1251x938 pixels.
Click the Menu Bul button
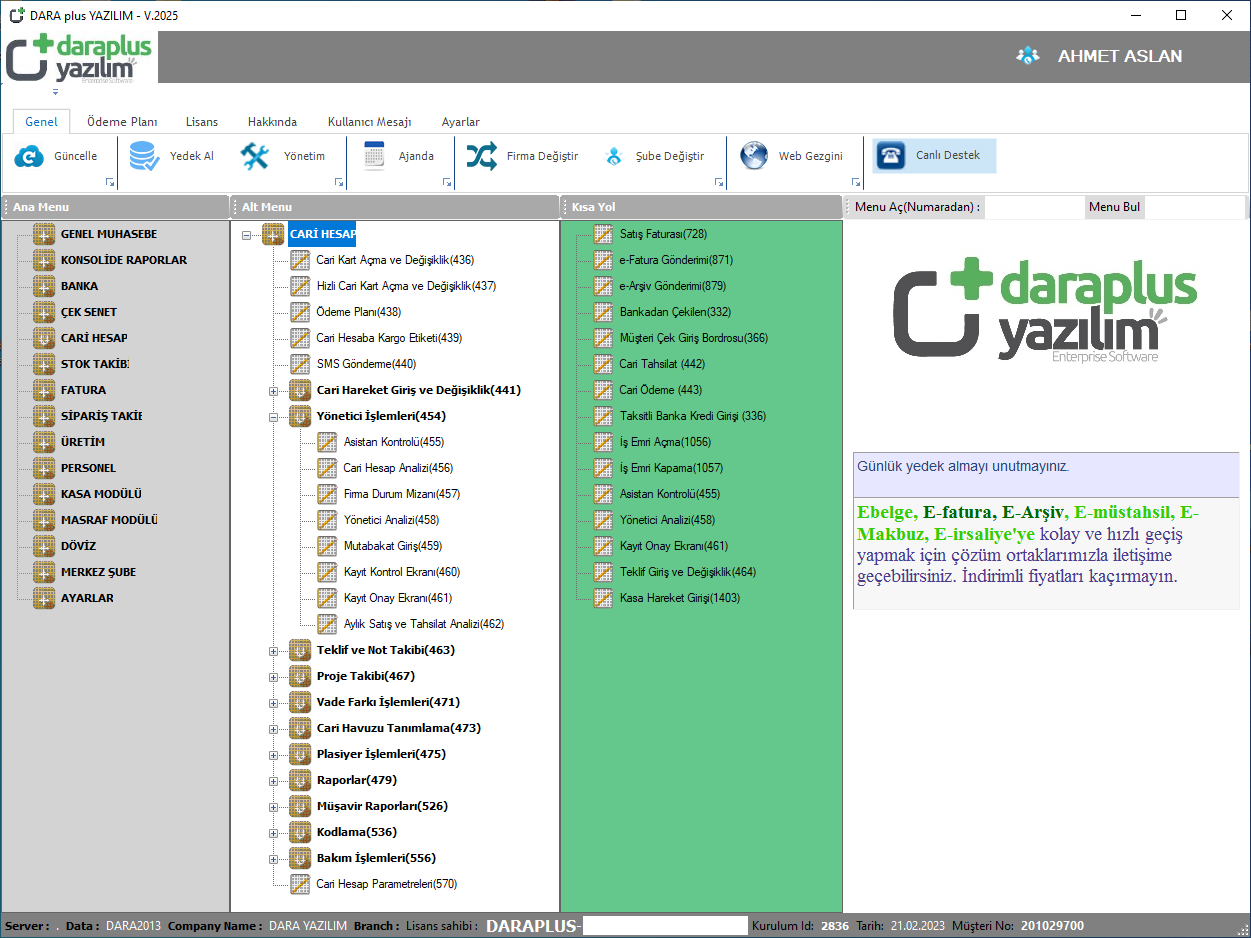point(1114,207)
